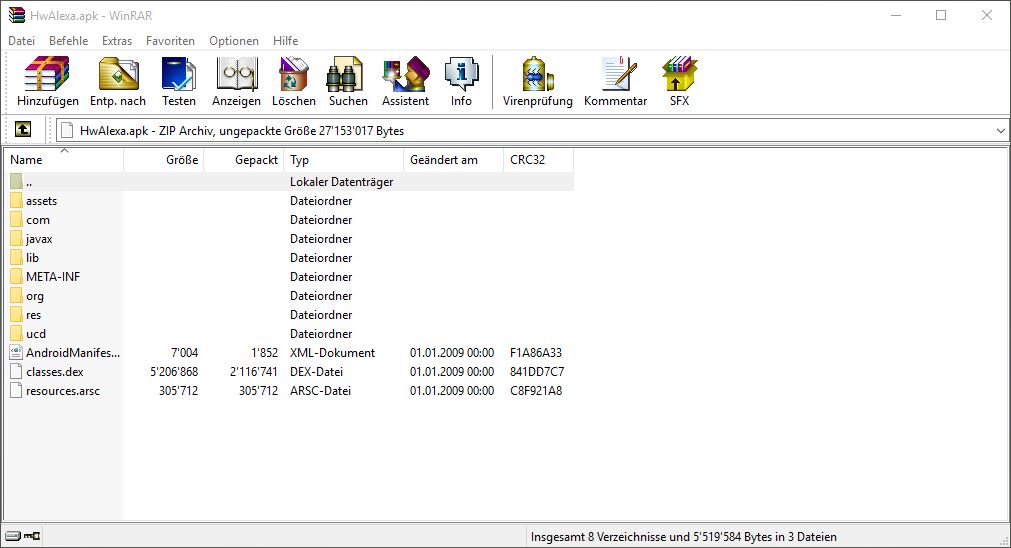Image resolution: width=1011 pixels, height=548 pixels.
Task: Open the Anzeigen viewer icon
Action: click(x=237, y=82)
